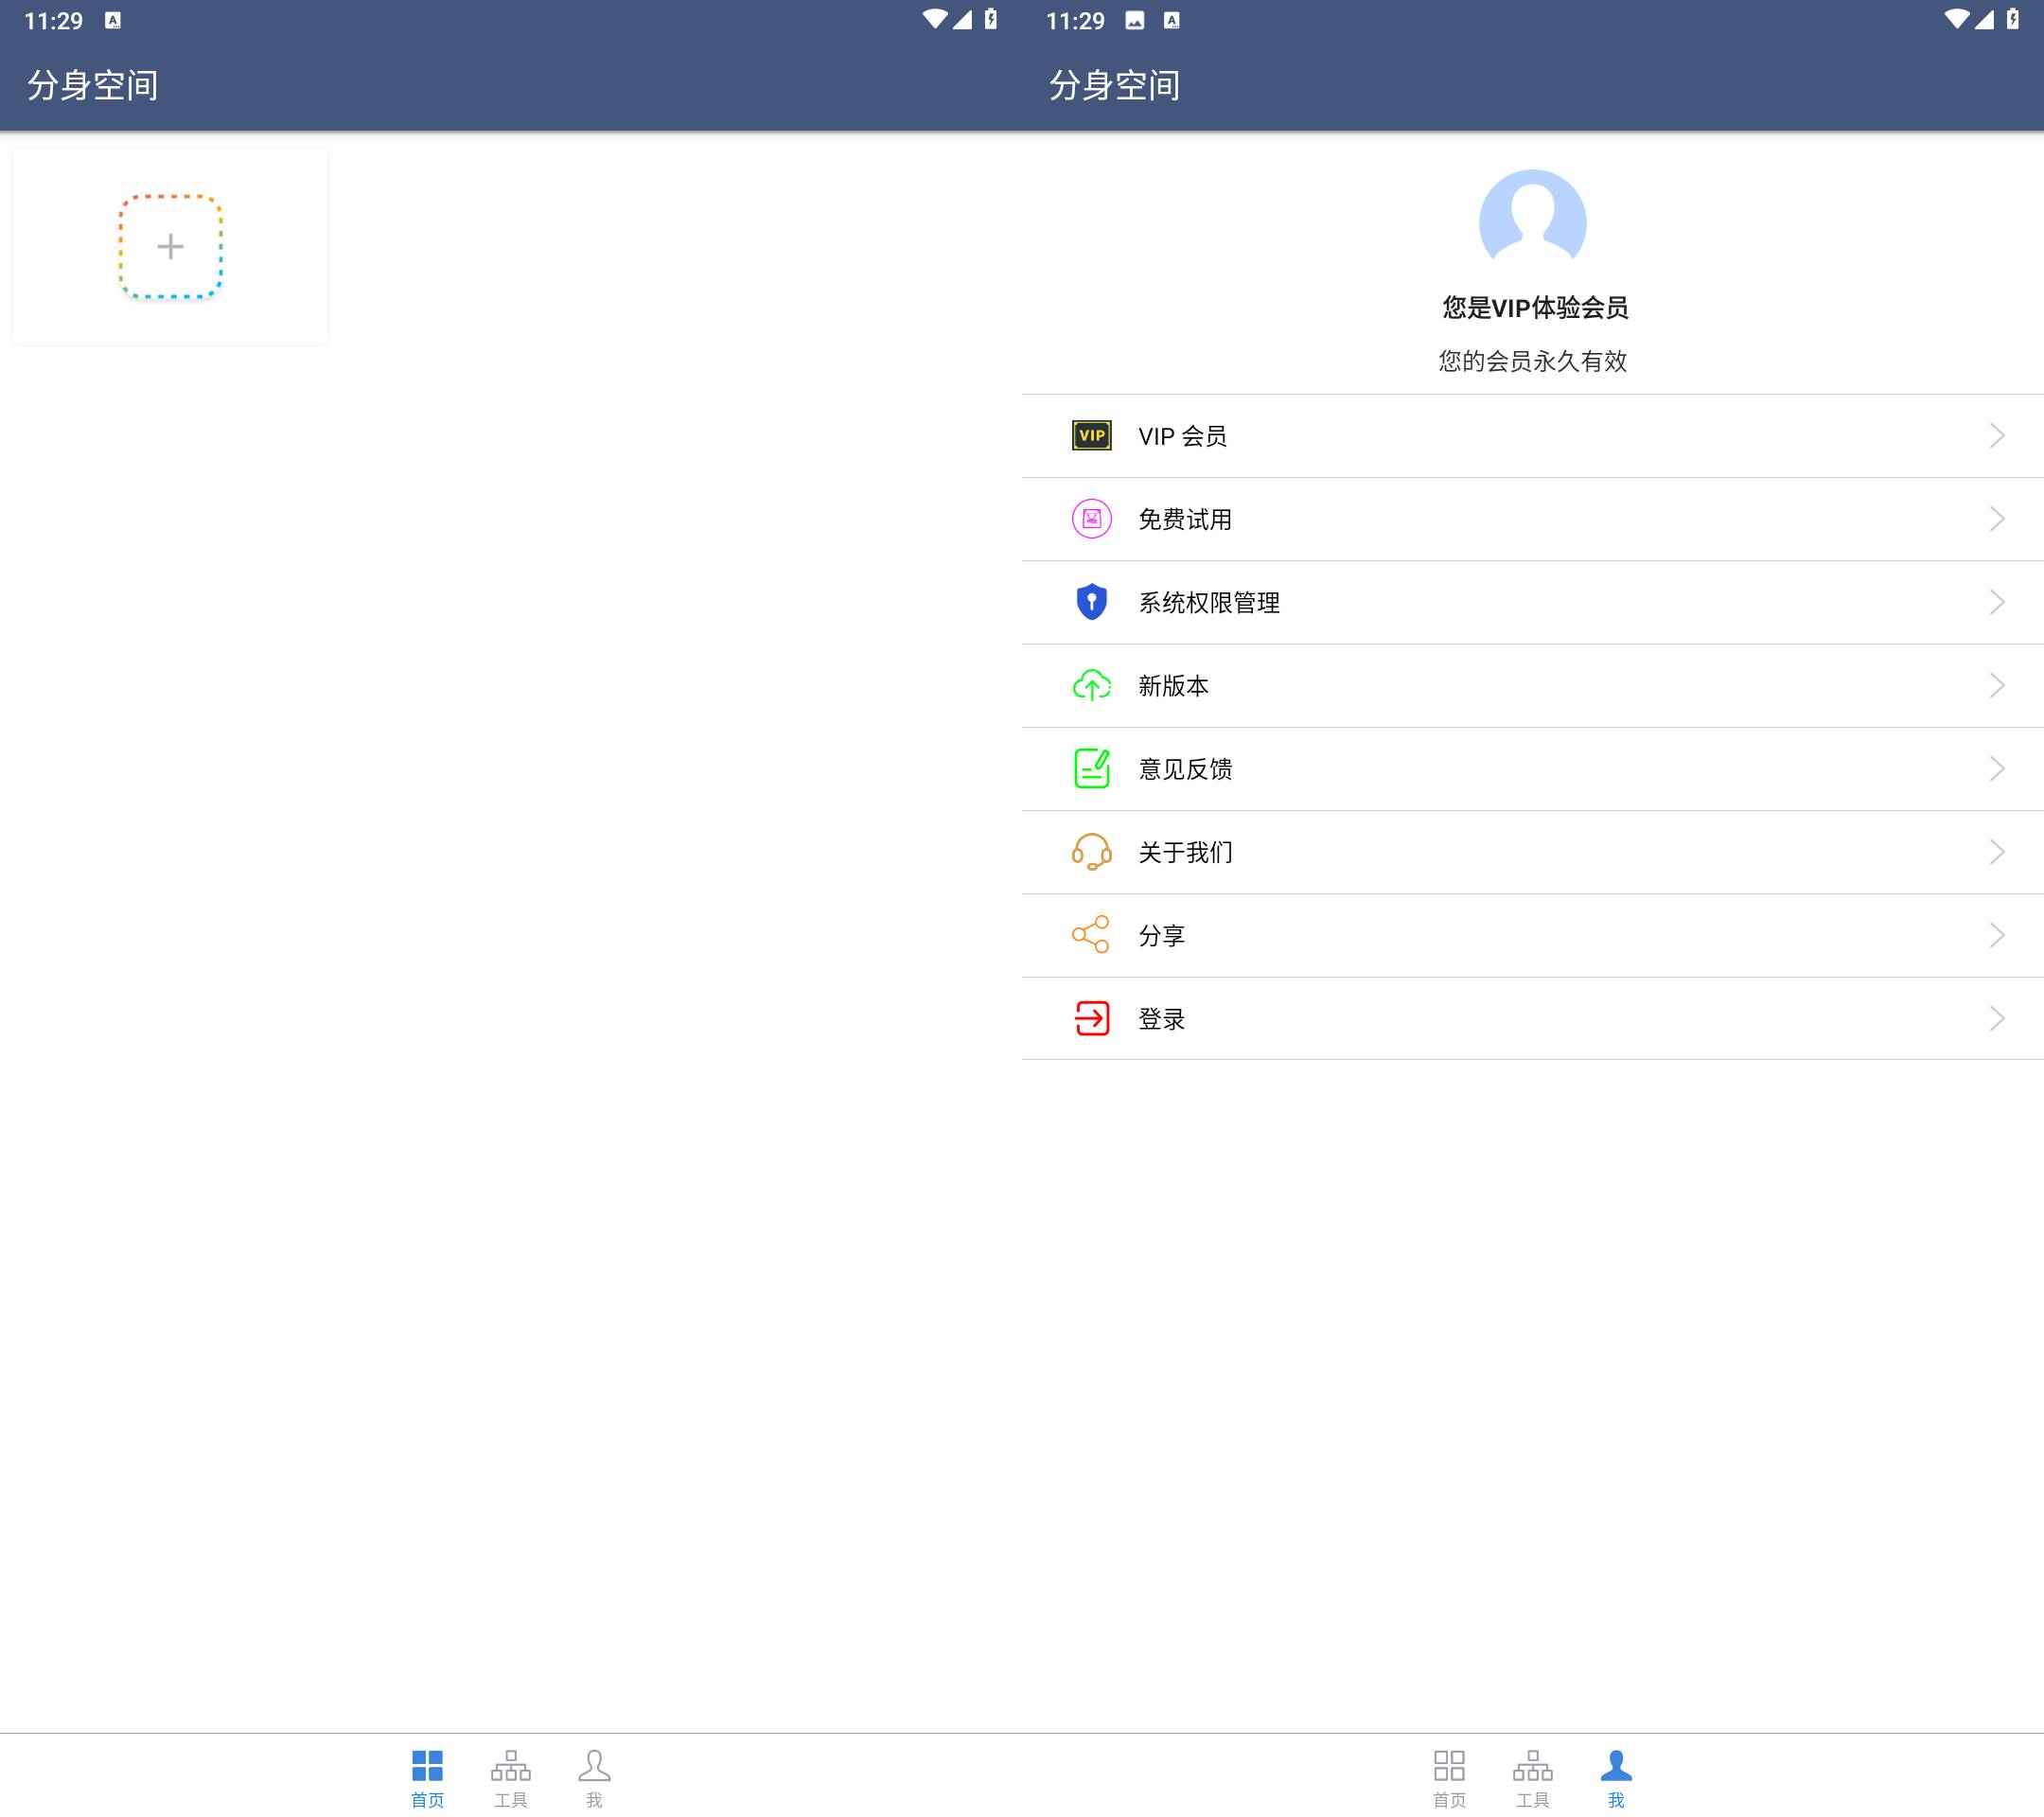Select the 您是VIP体验会员 membership text

[x=1531, y=308]
